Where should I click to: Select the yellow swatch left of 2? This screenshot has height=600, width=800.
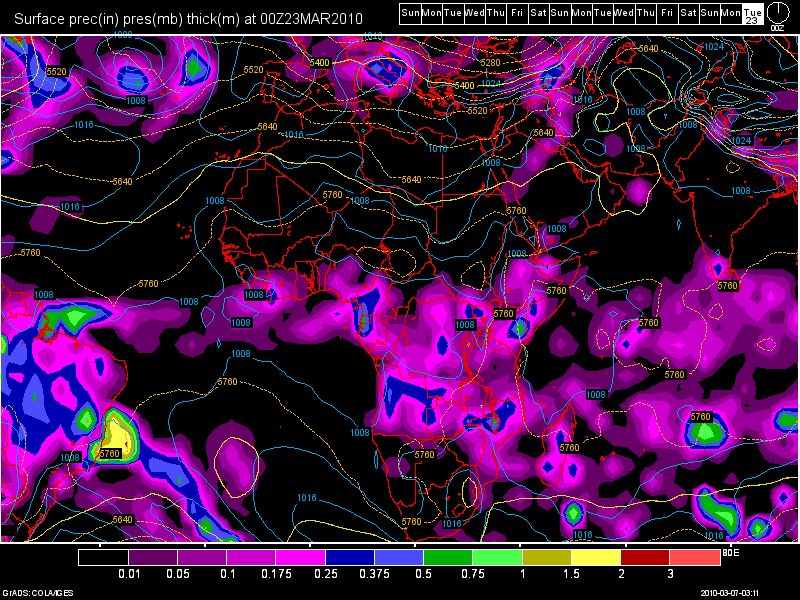596,557
